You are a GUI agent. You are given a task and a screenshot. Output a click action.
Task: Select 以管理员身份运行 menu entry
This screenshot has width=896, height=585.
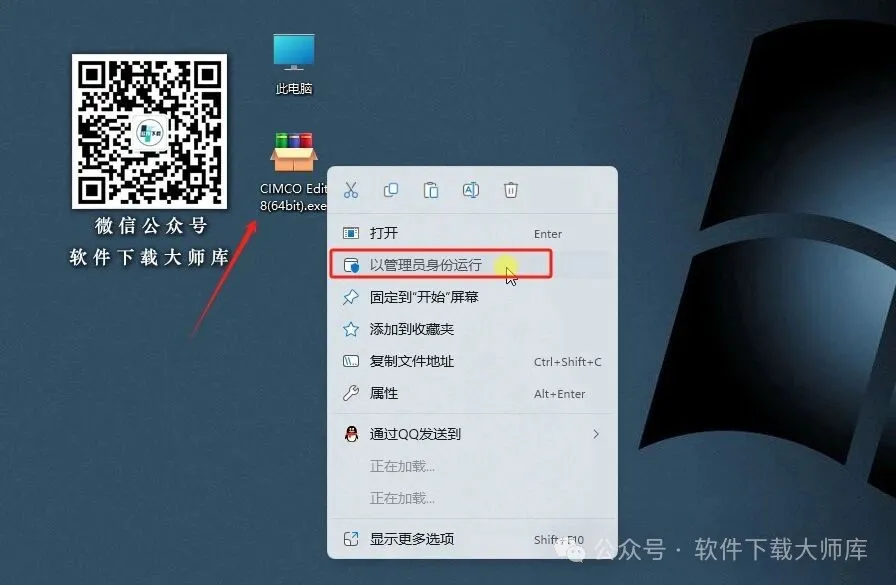(473, 265)
